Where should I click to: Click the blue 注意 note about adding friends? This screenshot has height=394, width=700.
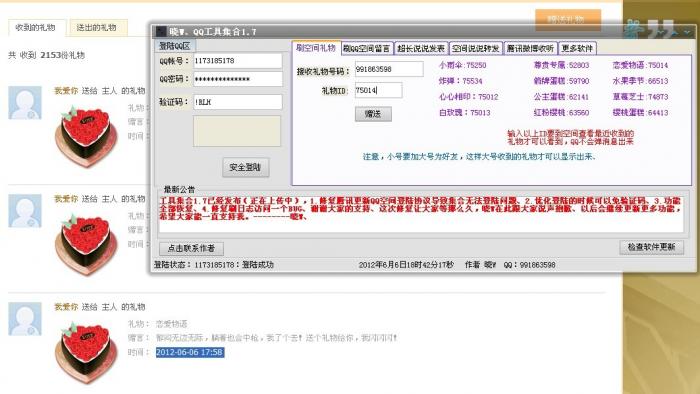point(479,157)
